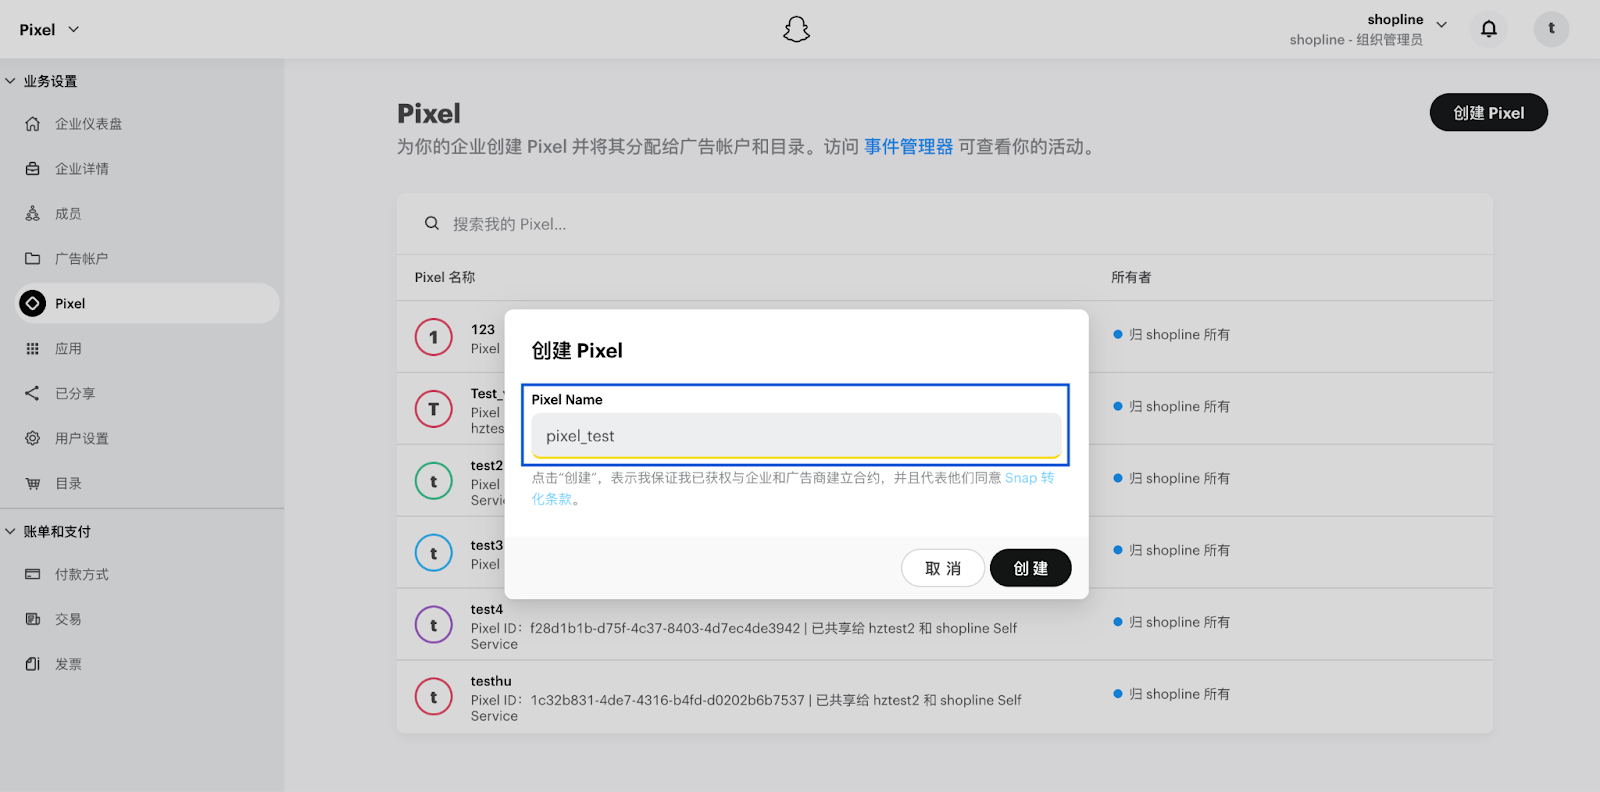Click the 成员 members icon

33,214
